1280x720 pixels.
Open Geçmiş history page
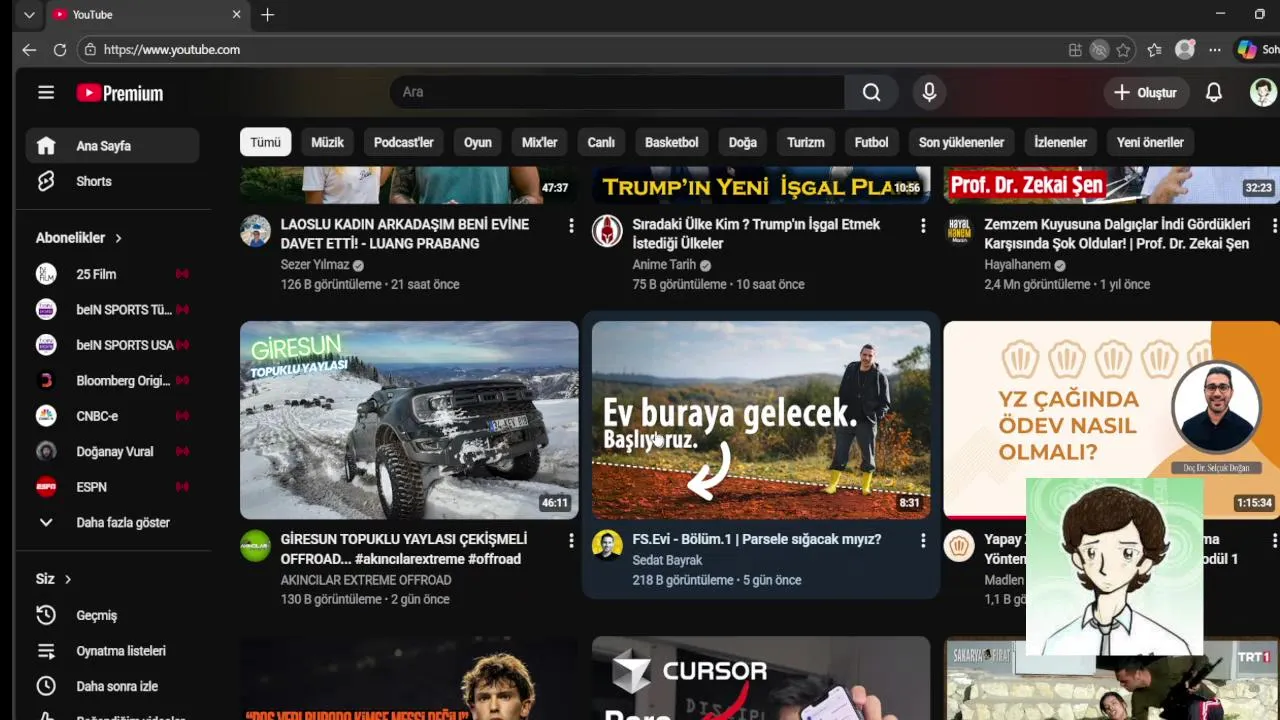[112, 615]
